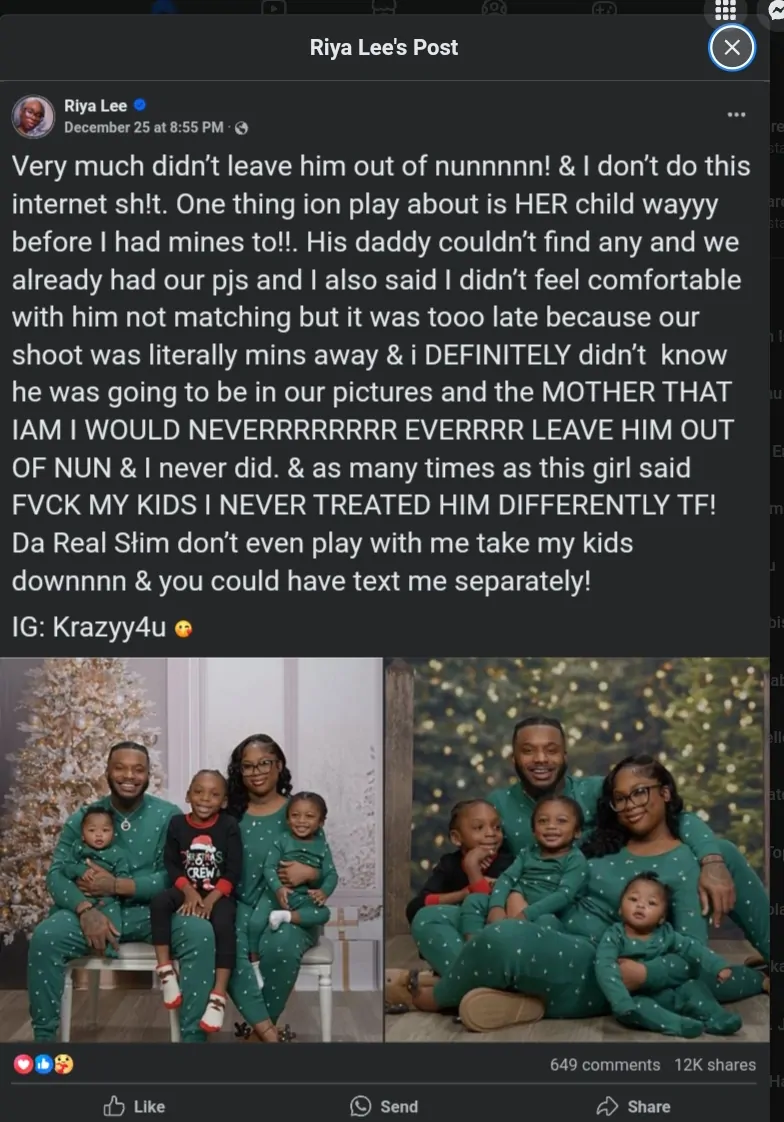View the 12K shares list
The width and height of the screenshot is (784, 1122).
(x=715, y=1065)
